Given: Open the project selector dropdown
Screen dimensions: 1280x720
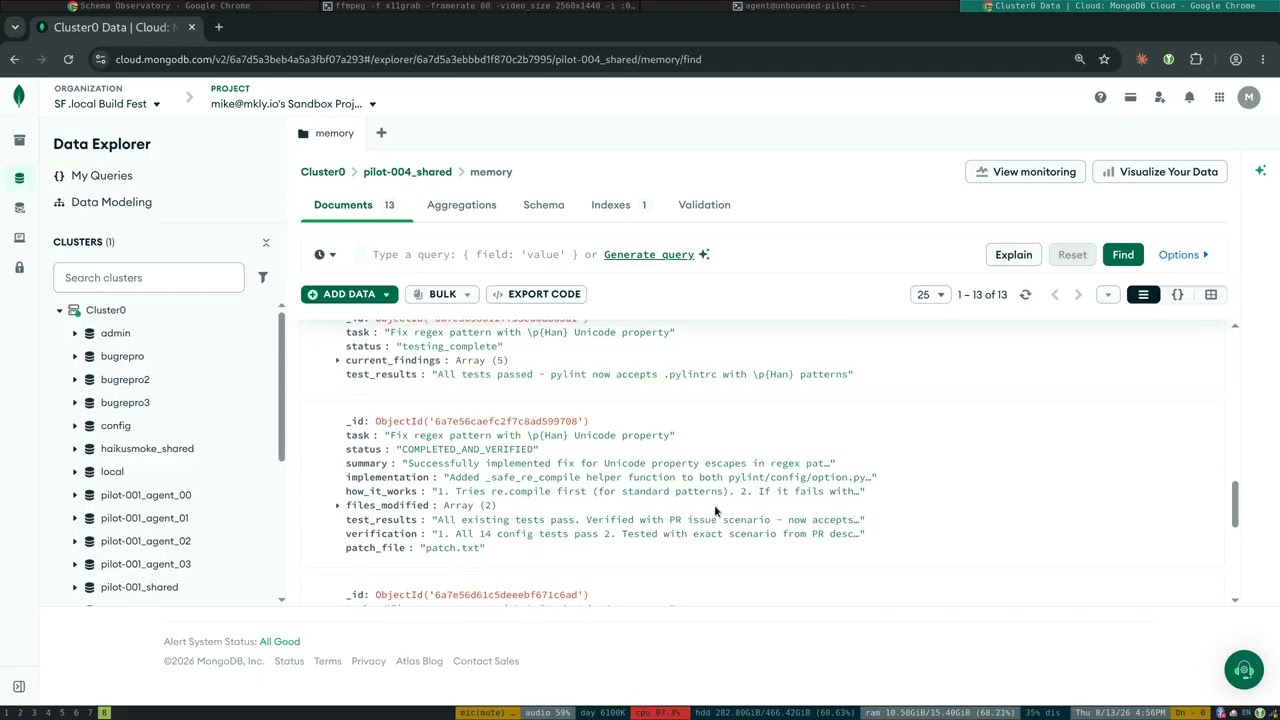Looking at the screenshot, I should (293, 104).
